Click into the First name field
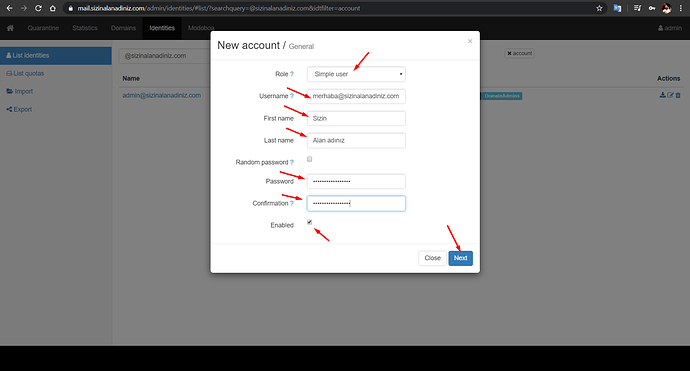This screenshot has height=371, width=690. pyautogui.click(x=356, y=118)
